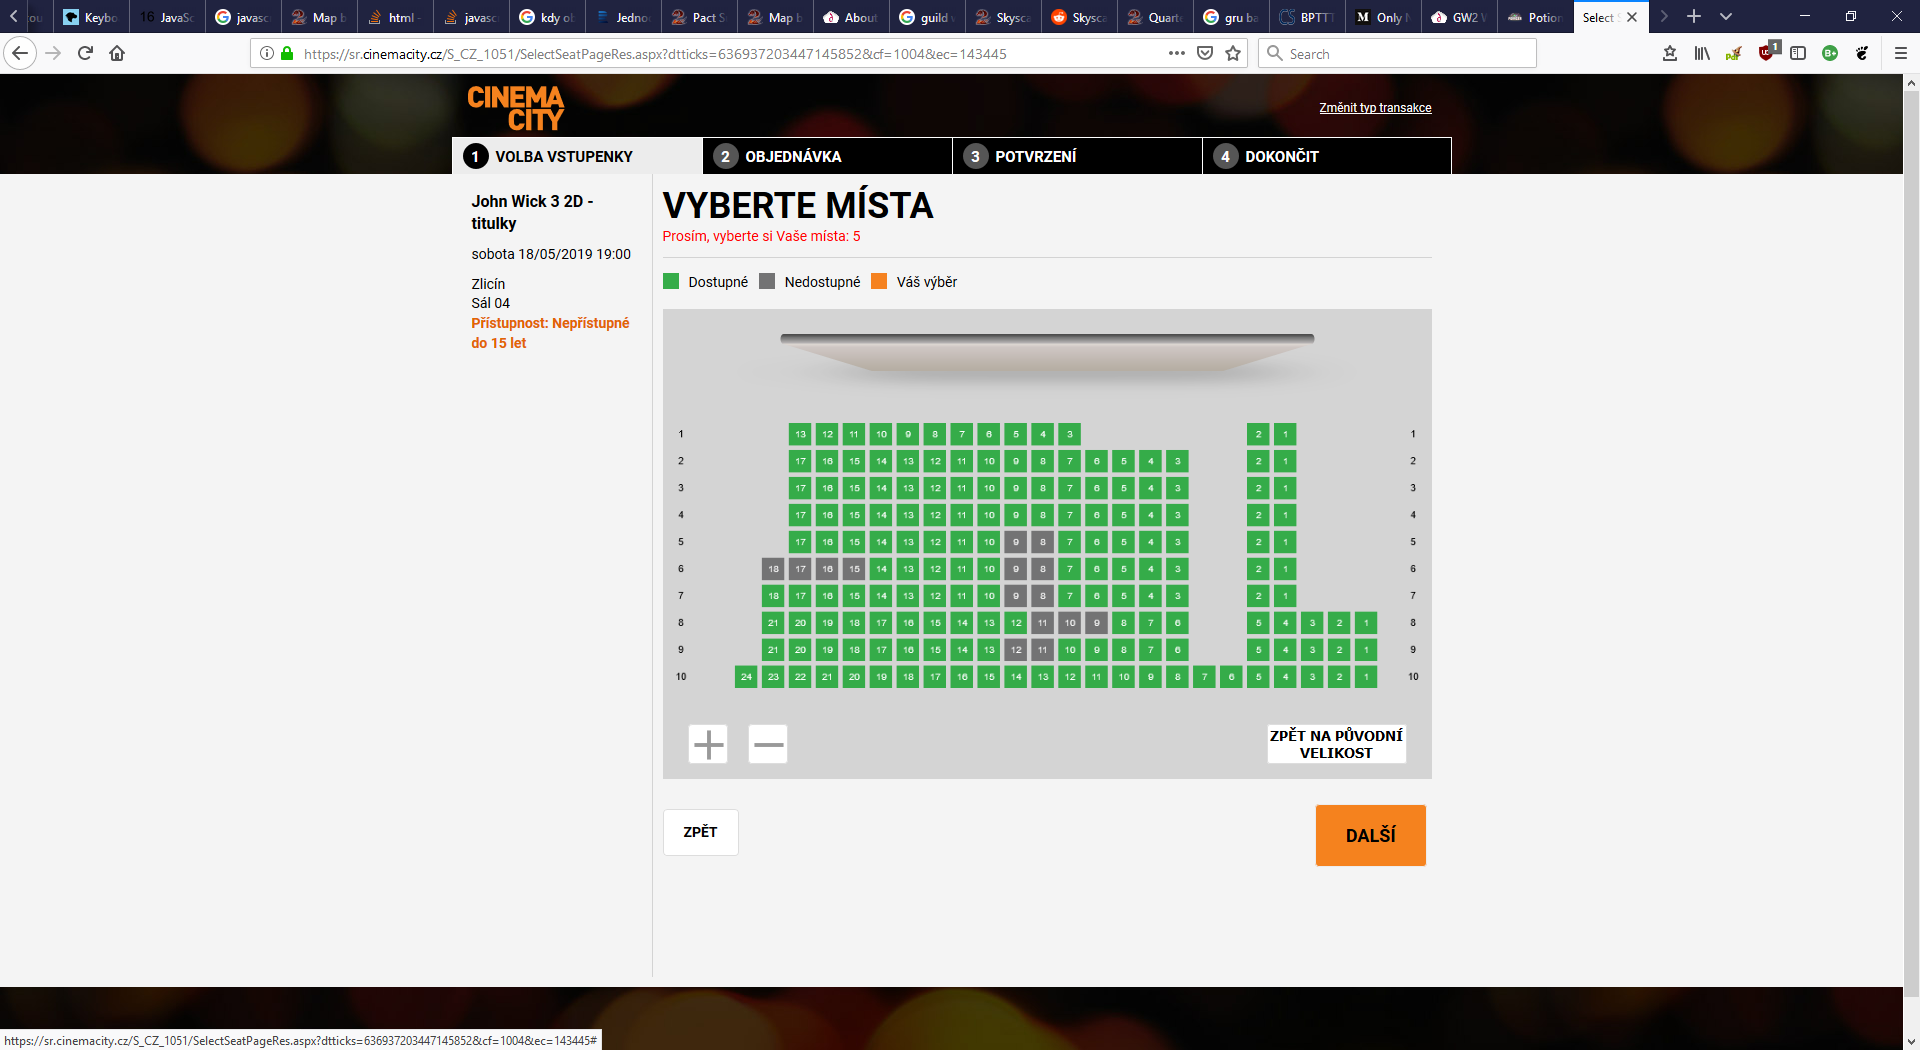Open the Změnit typ transakce link
This screenshot has width=1920, height=1050.
point(1375,108)
